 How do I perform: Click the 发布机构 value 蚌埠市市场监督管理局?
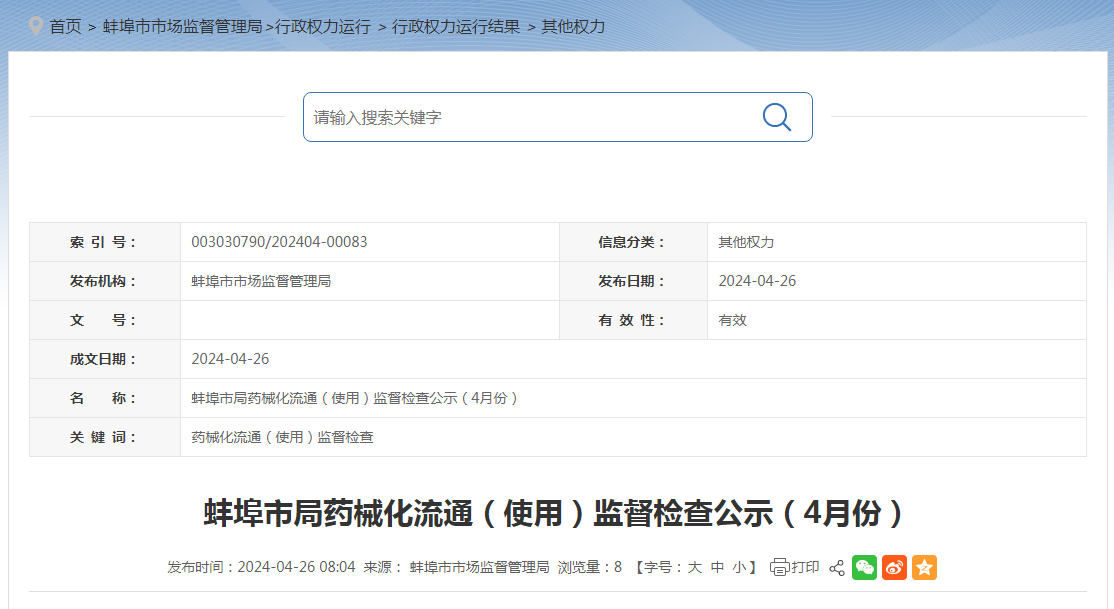261,281
